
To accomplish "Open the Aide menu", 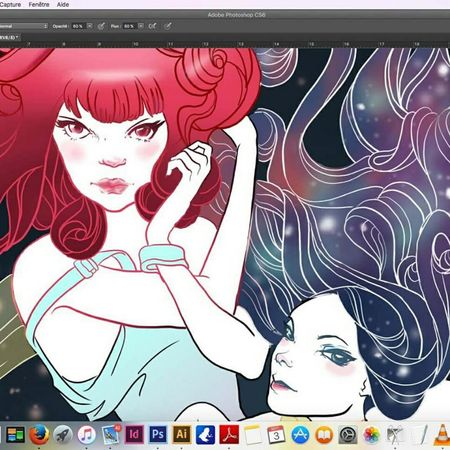I will (63, 4).
